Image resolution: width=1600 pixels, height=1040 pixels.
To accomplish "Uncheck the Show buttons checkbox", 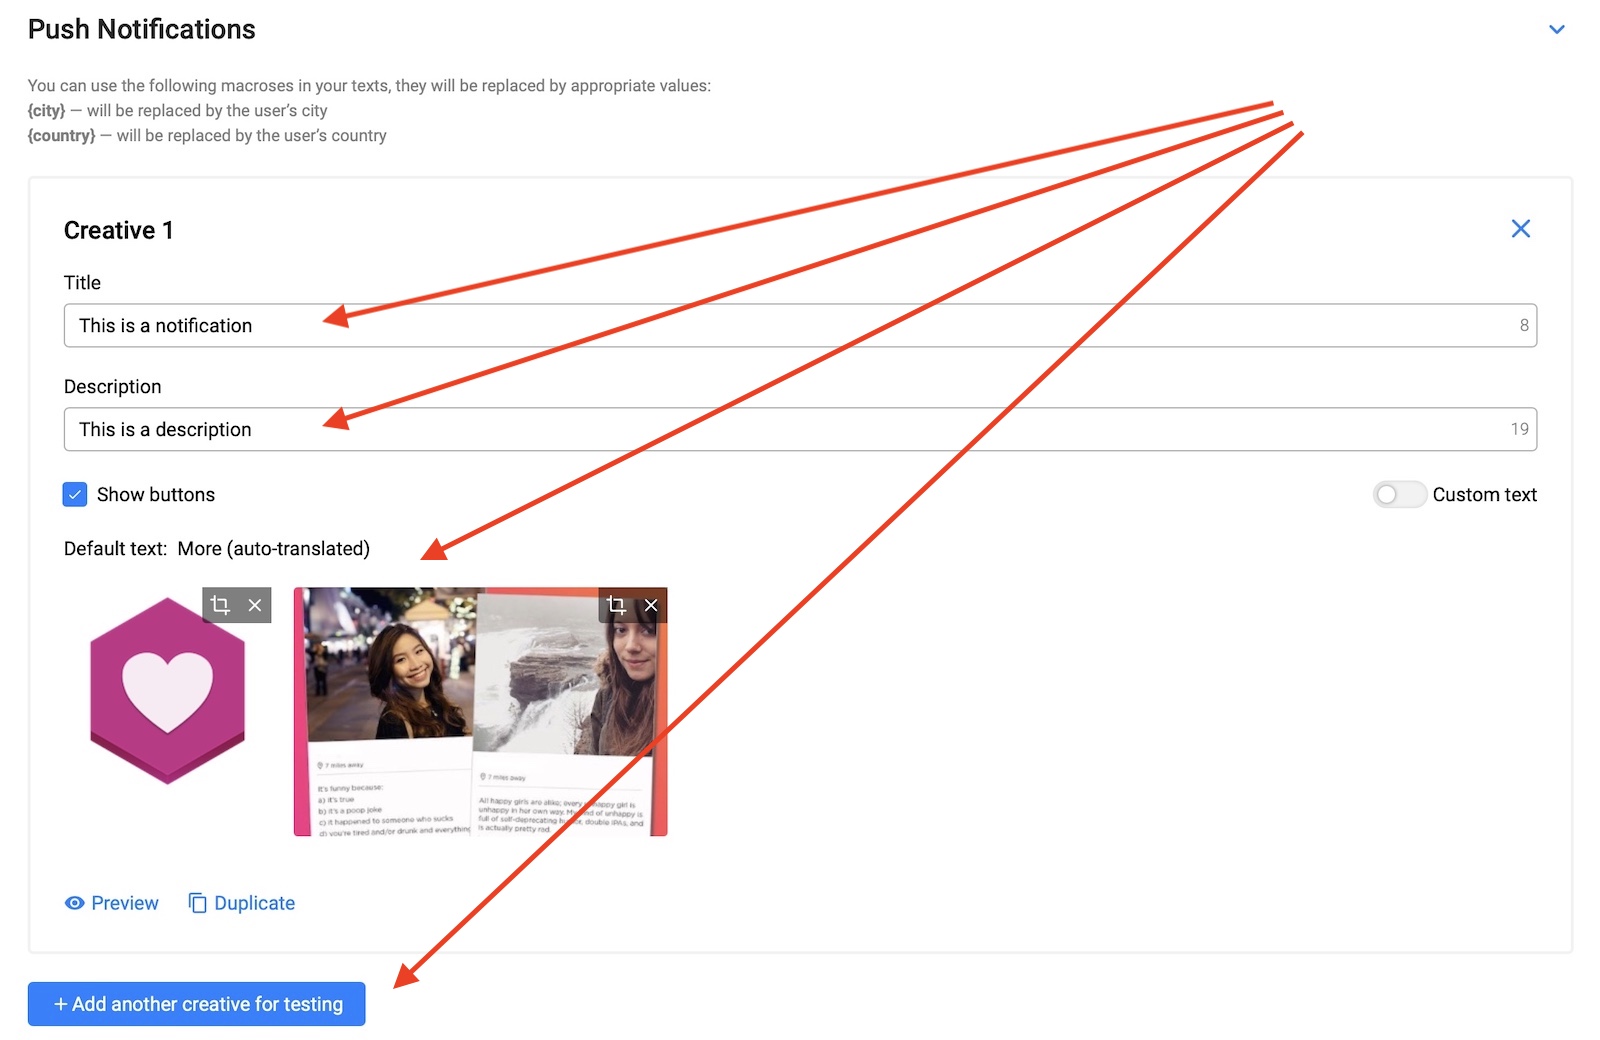I will pos(75,495).
